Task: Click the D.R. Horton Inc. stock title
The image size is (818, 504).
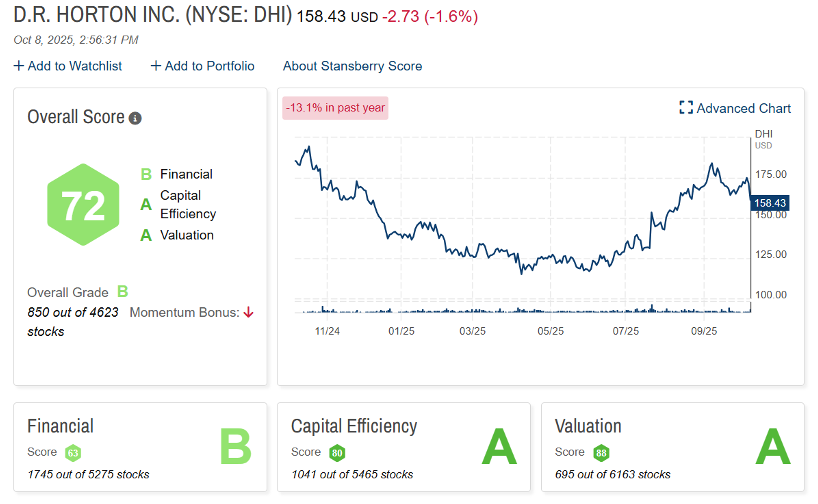Action: pyautogui.click(x=152, y=16)
